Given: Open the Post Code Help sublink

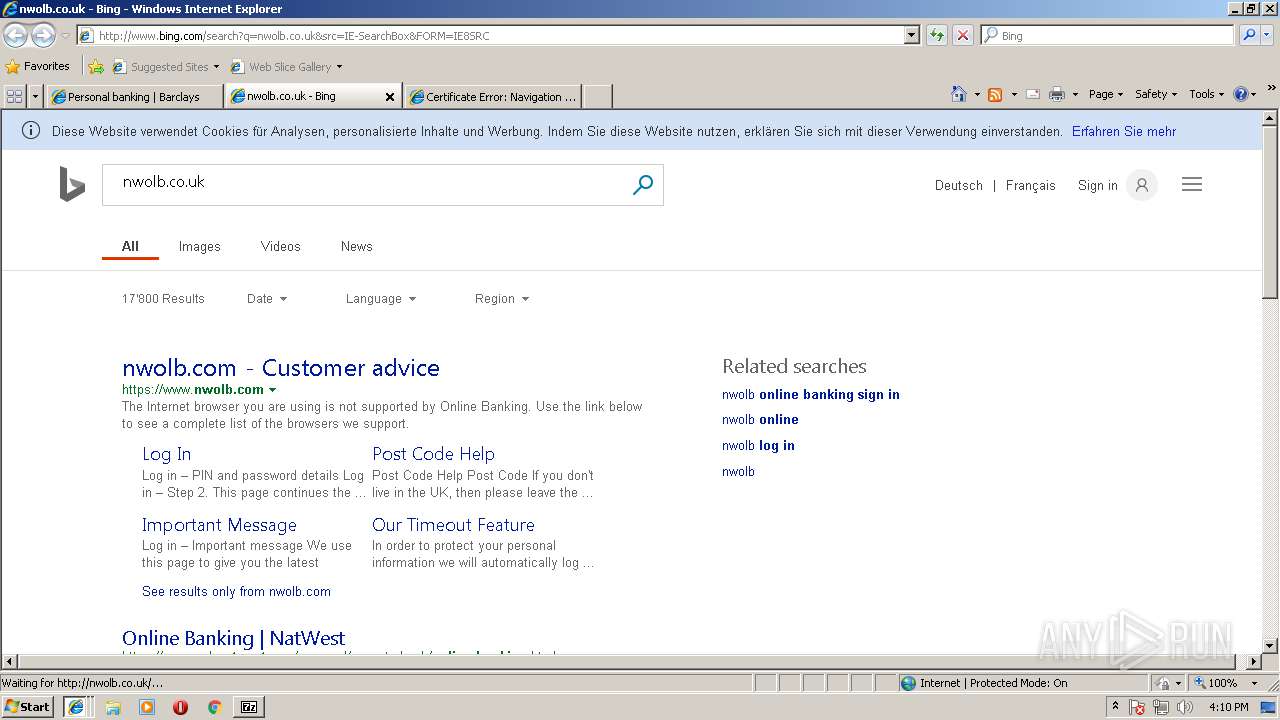Looking at the screenshot, I should pyautogui.click(x=433, y=454).
